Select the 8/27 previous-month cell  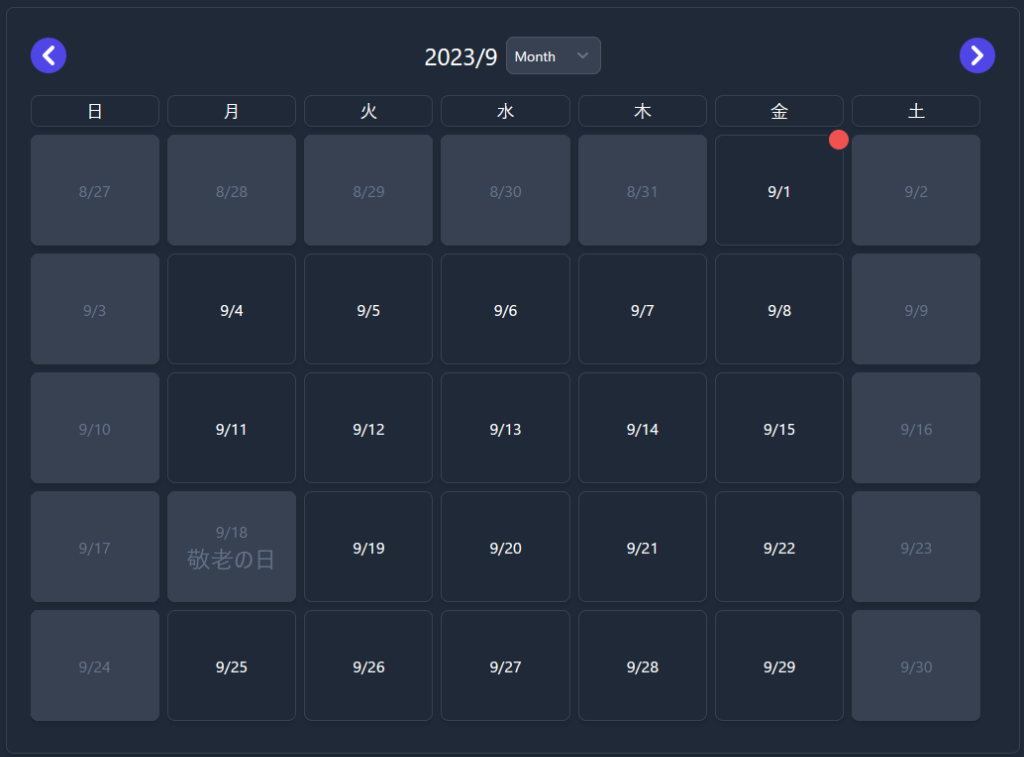pyautogui.click(x=95, y=190)
